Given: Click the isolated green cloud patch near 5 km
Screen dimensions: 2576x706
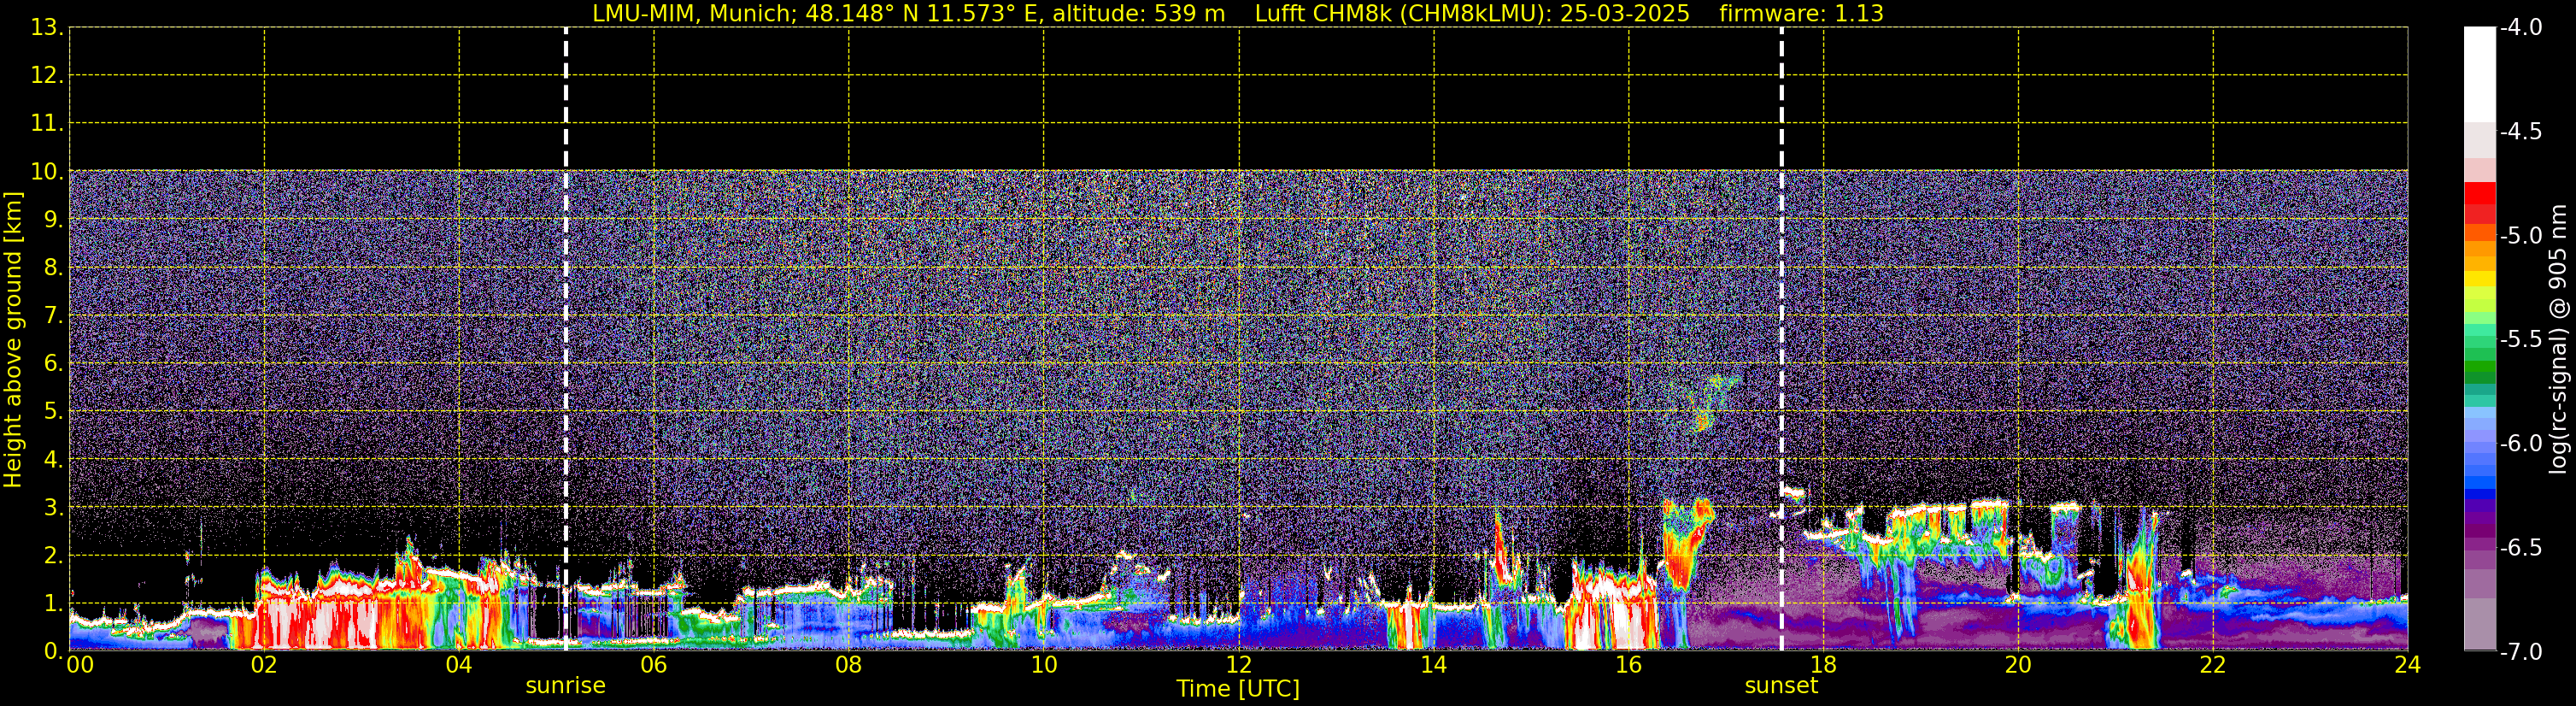Looking at the screenshot, I should click(x=1712, y=403).
